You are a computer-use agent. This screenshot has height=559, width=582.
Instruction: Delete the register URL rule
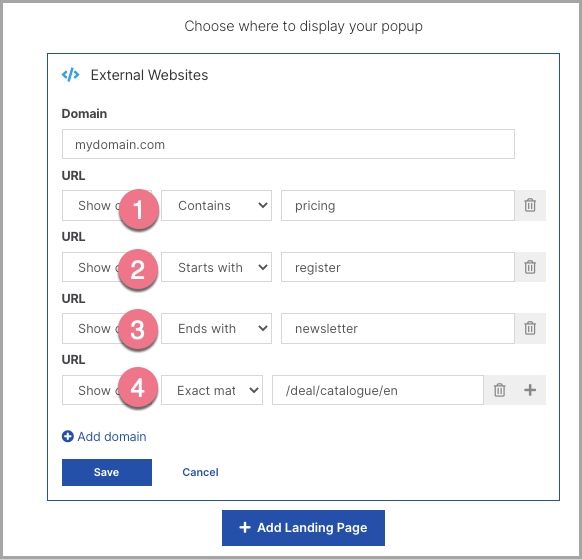click(530, 267)
